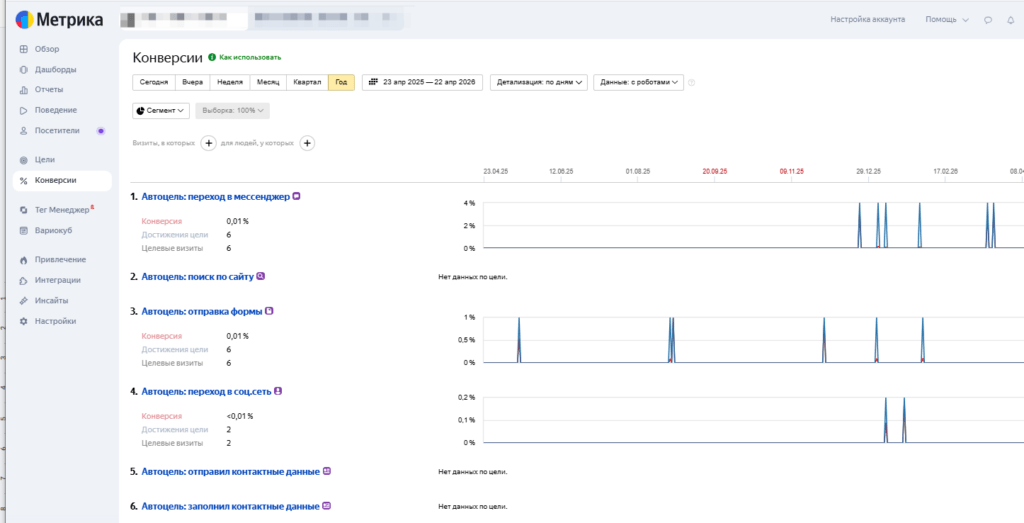Screen dimensions: 1024x523
Task: Click the Интеграции puzzle icon
Action: point(24,281)
